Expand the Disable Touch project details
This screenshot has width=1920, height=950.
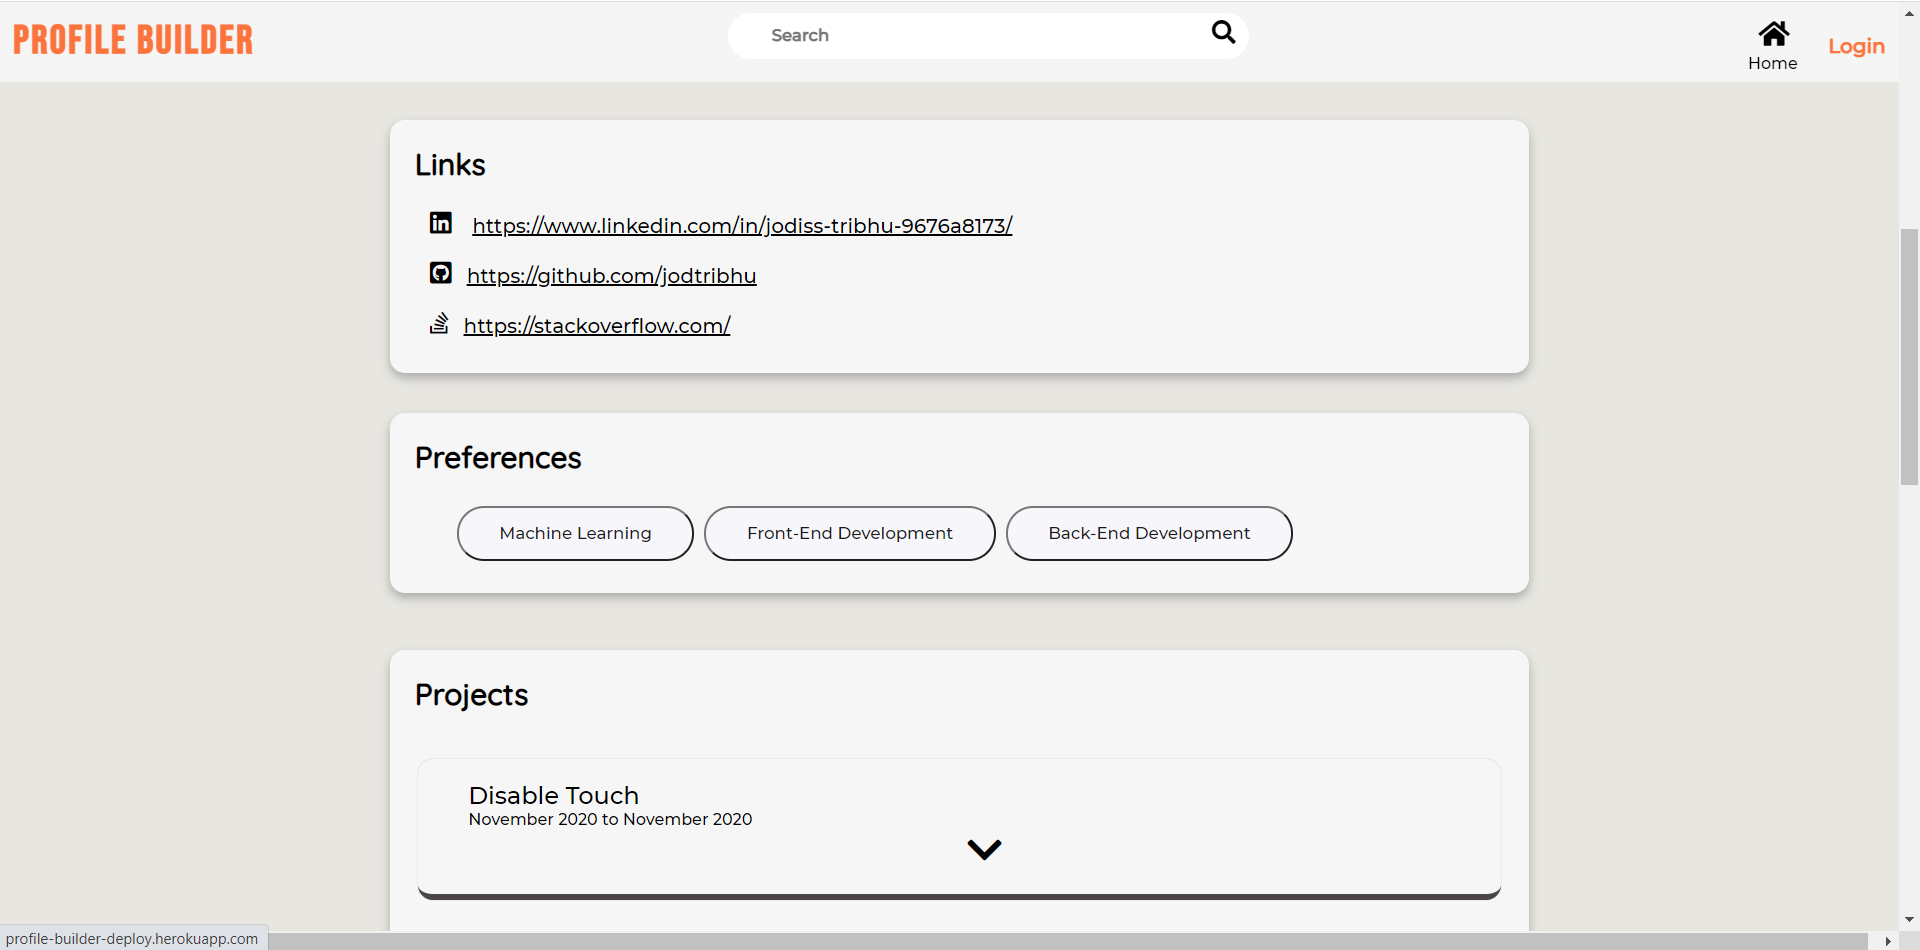click(984, 848)
